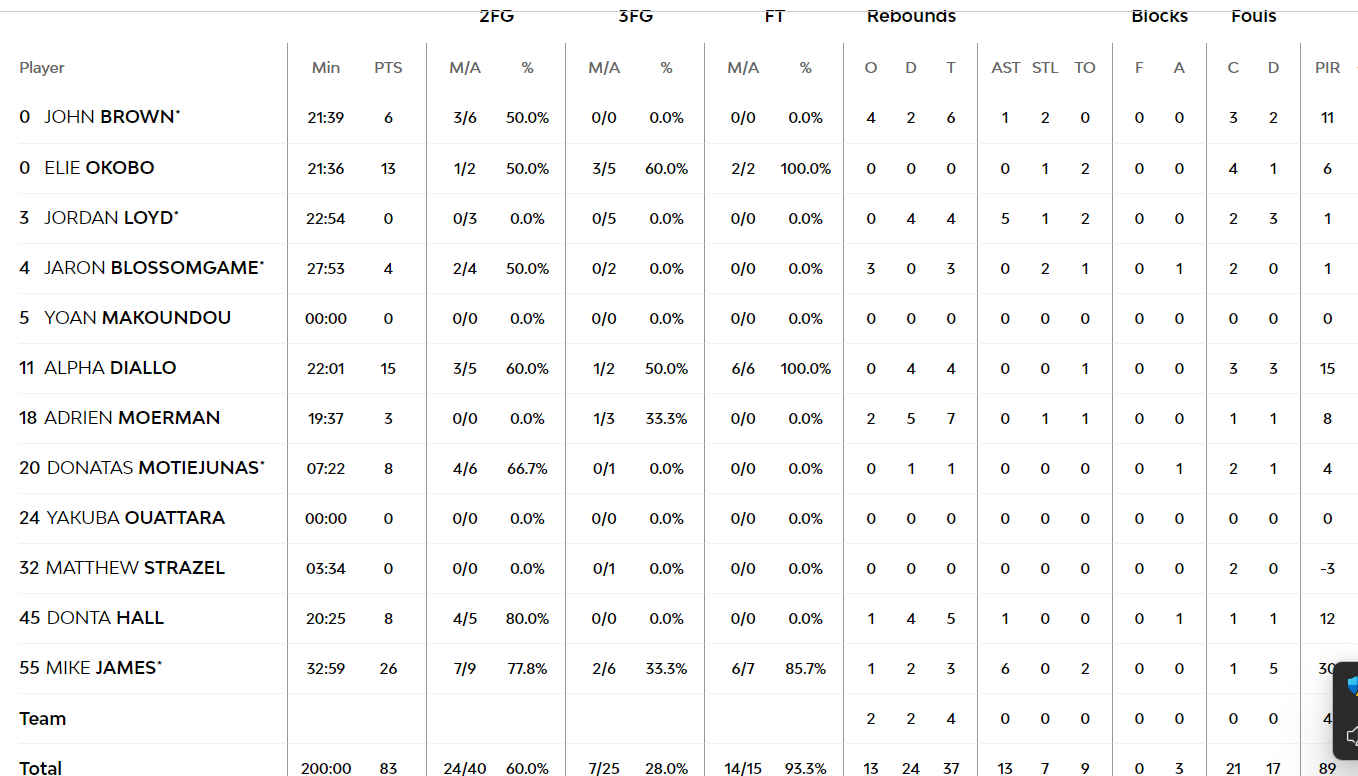The image size is (1358, 776).
Task: Select Elie Okobo player name
Action: pyautogui.click(x=99, y=168)
